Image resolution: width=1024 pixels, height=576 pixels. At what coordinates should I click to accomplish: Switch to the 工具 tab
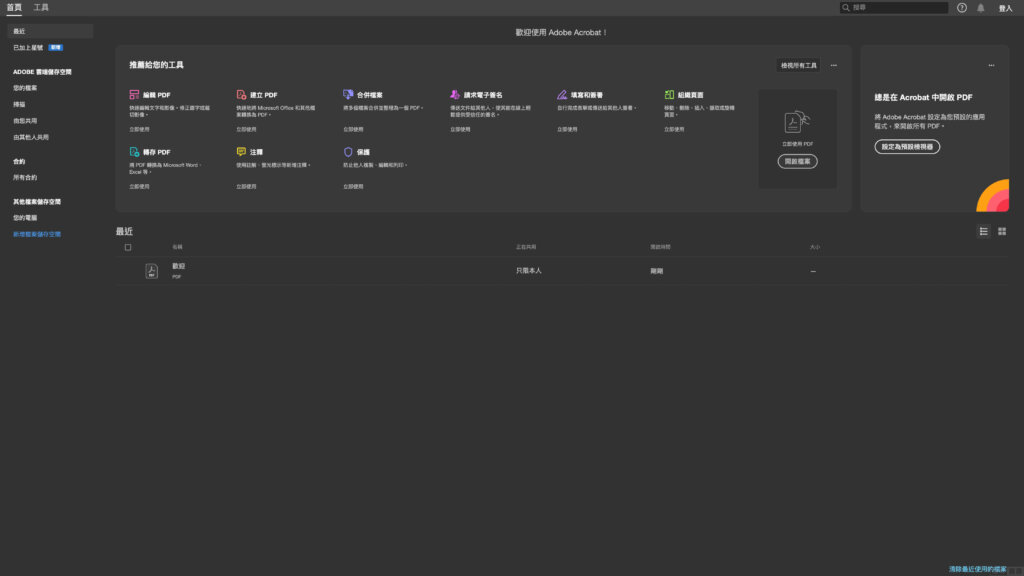click(41, 7)
